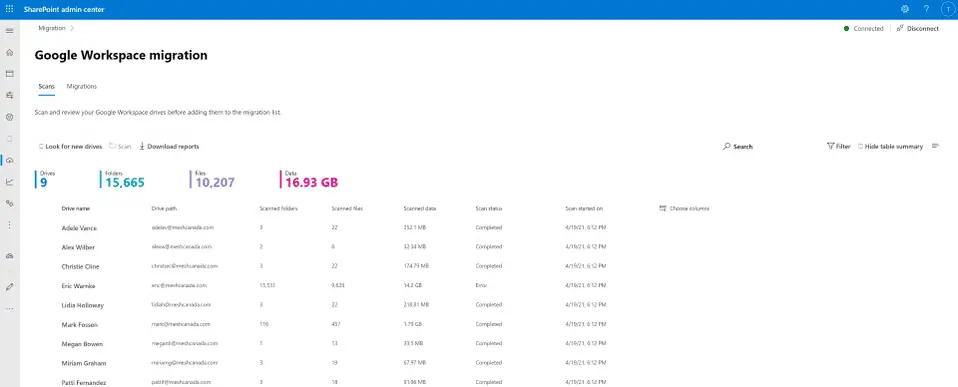Open the Filter options
This screenshot has height=387, width=958.
838,147
